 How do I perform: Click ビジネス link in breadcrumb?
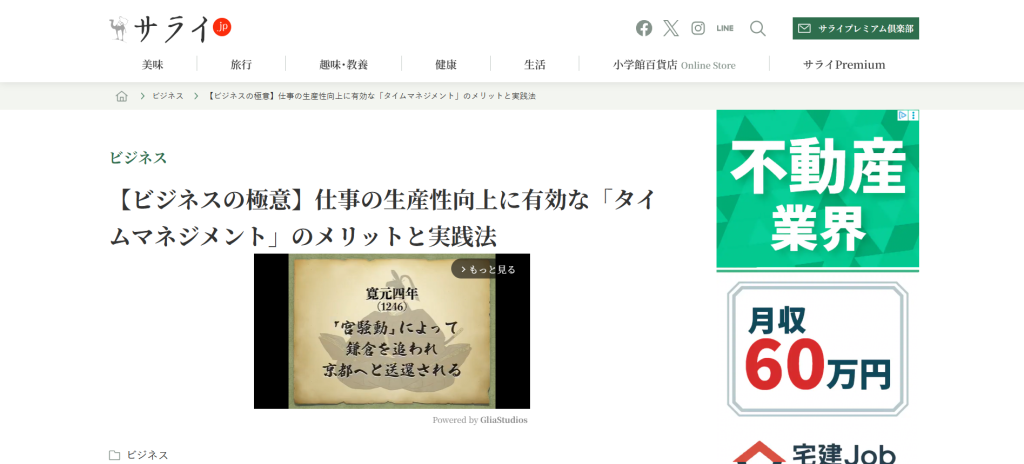pos(168,96)
